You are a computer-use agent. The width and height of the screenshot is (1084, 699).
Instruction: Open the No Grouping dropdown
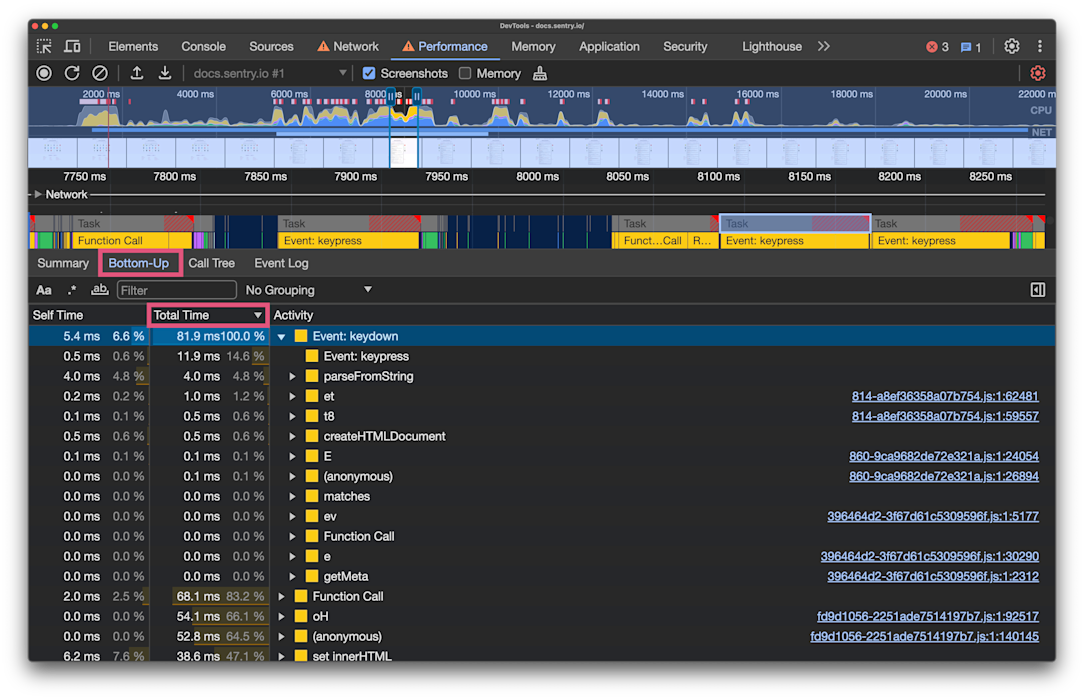pyautogui.click(x=309, y=290)
